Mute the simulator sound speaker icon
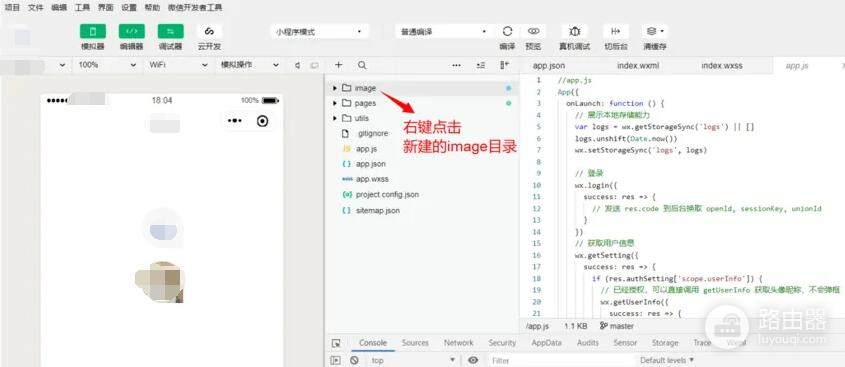845x367 pixels. point(297,65)
